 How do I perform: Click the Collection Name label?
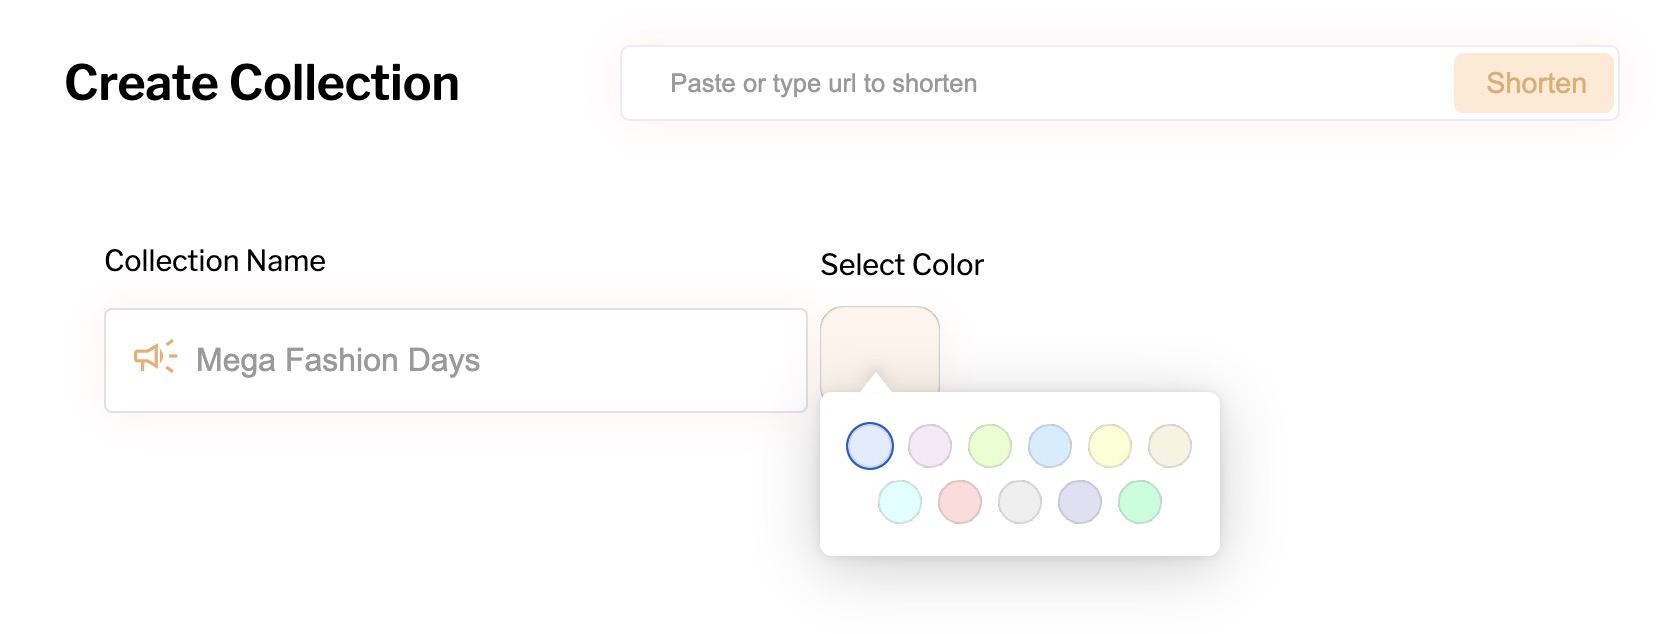215,261
